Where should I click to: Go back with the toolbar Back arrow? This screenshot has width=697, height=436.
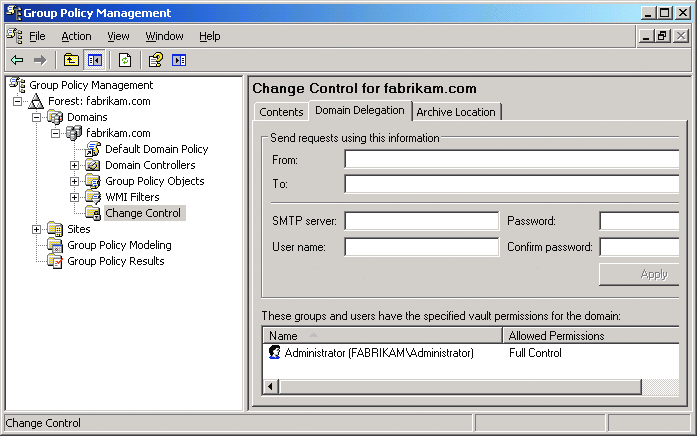tap(17, 60)
